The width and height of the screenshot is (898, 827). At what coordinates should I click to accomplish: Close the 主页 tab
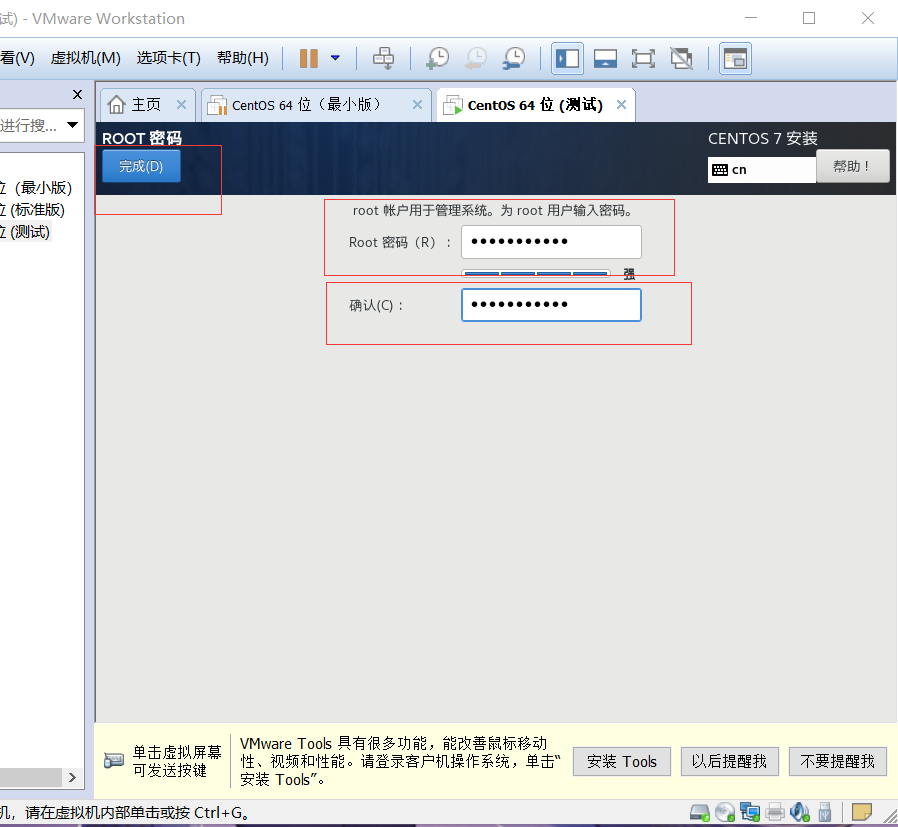click(x=182, y=105)
